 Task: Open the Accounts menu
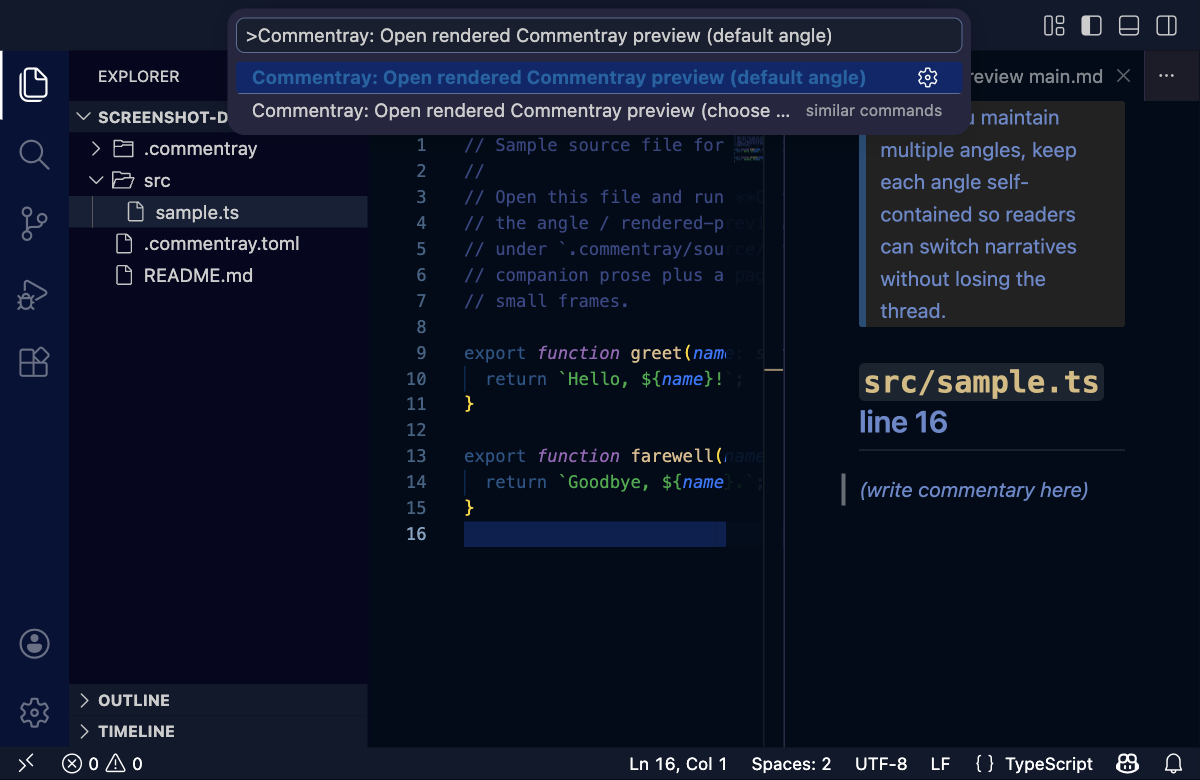(x=34, y=643)
